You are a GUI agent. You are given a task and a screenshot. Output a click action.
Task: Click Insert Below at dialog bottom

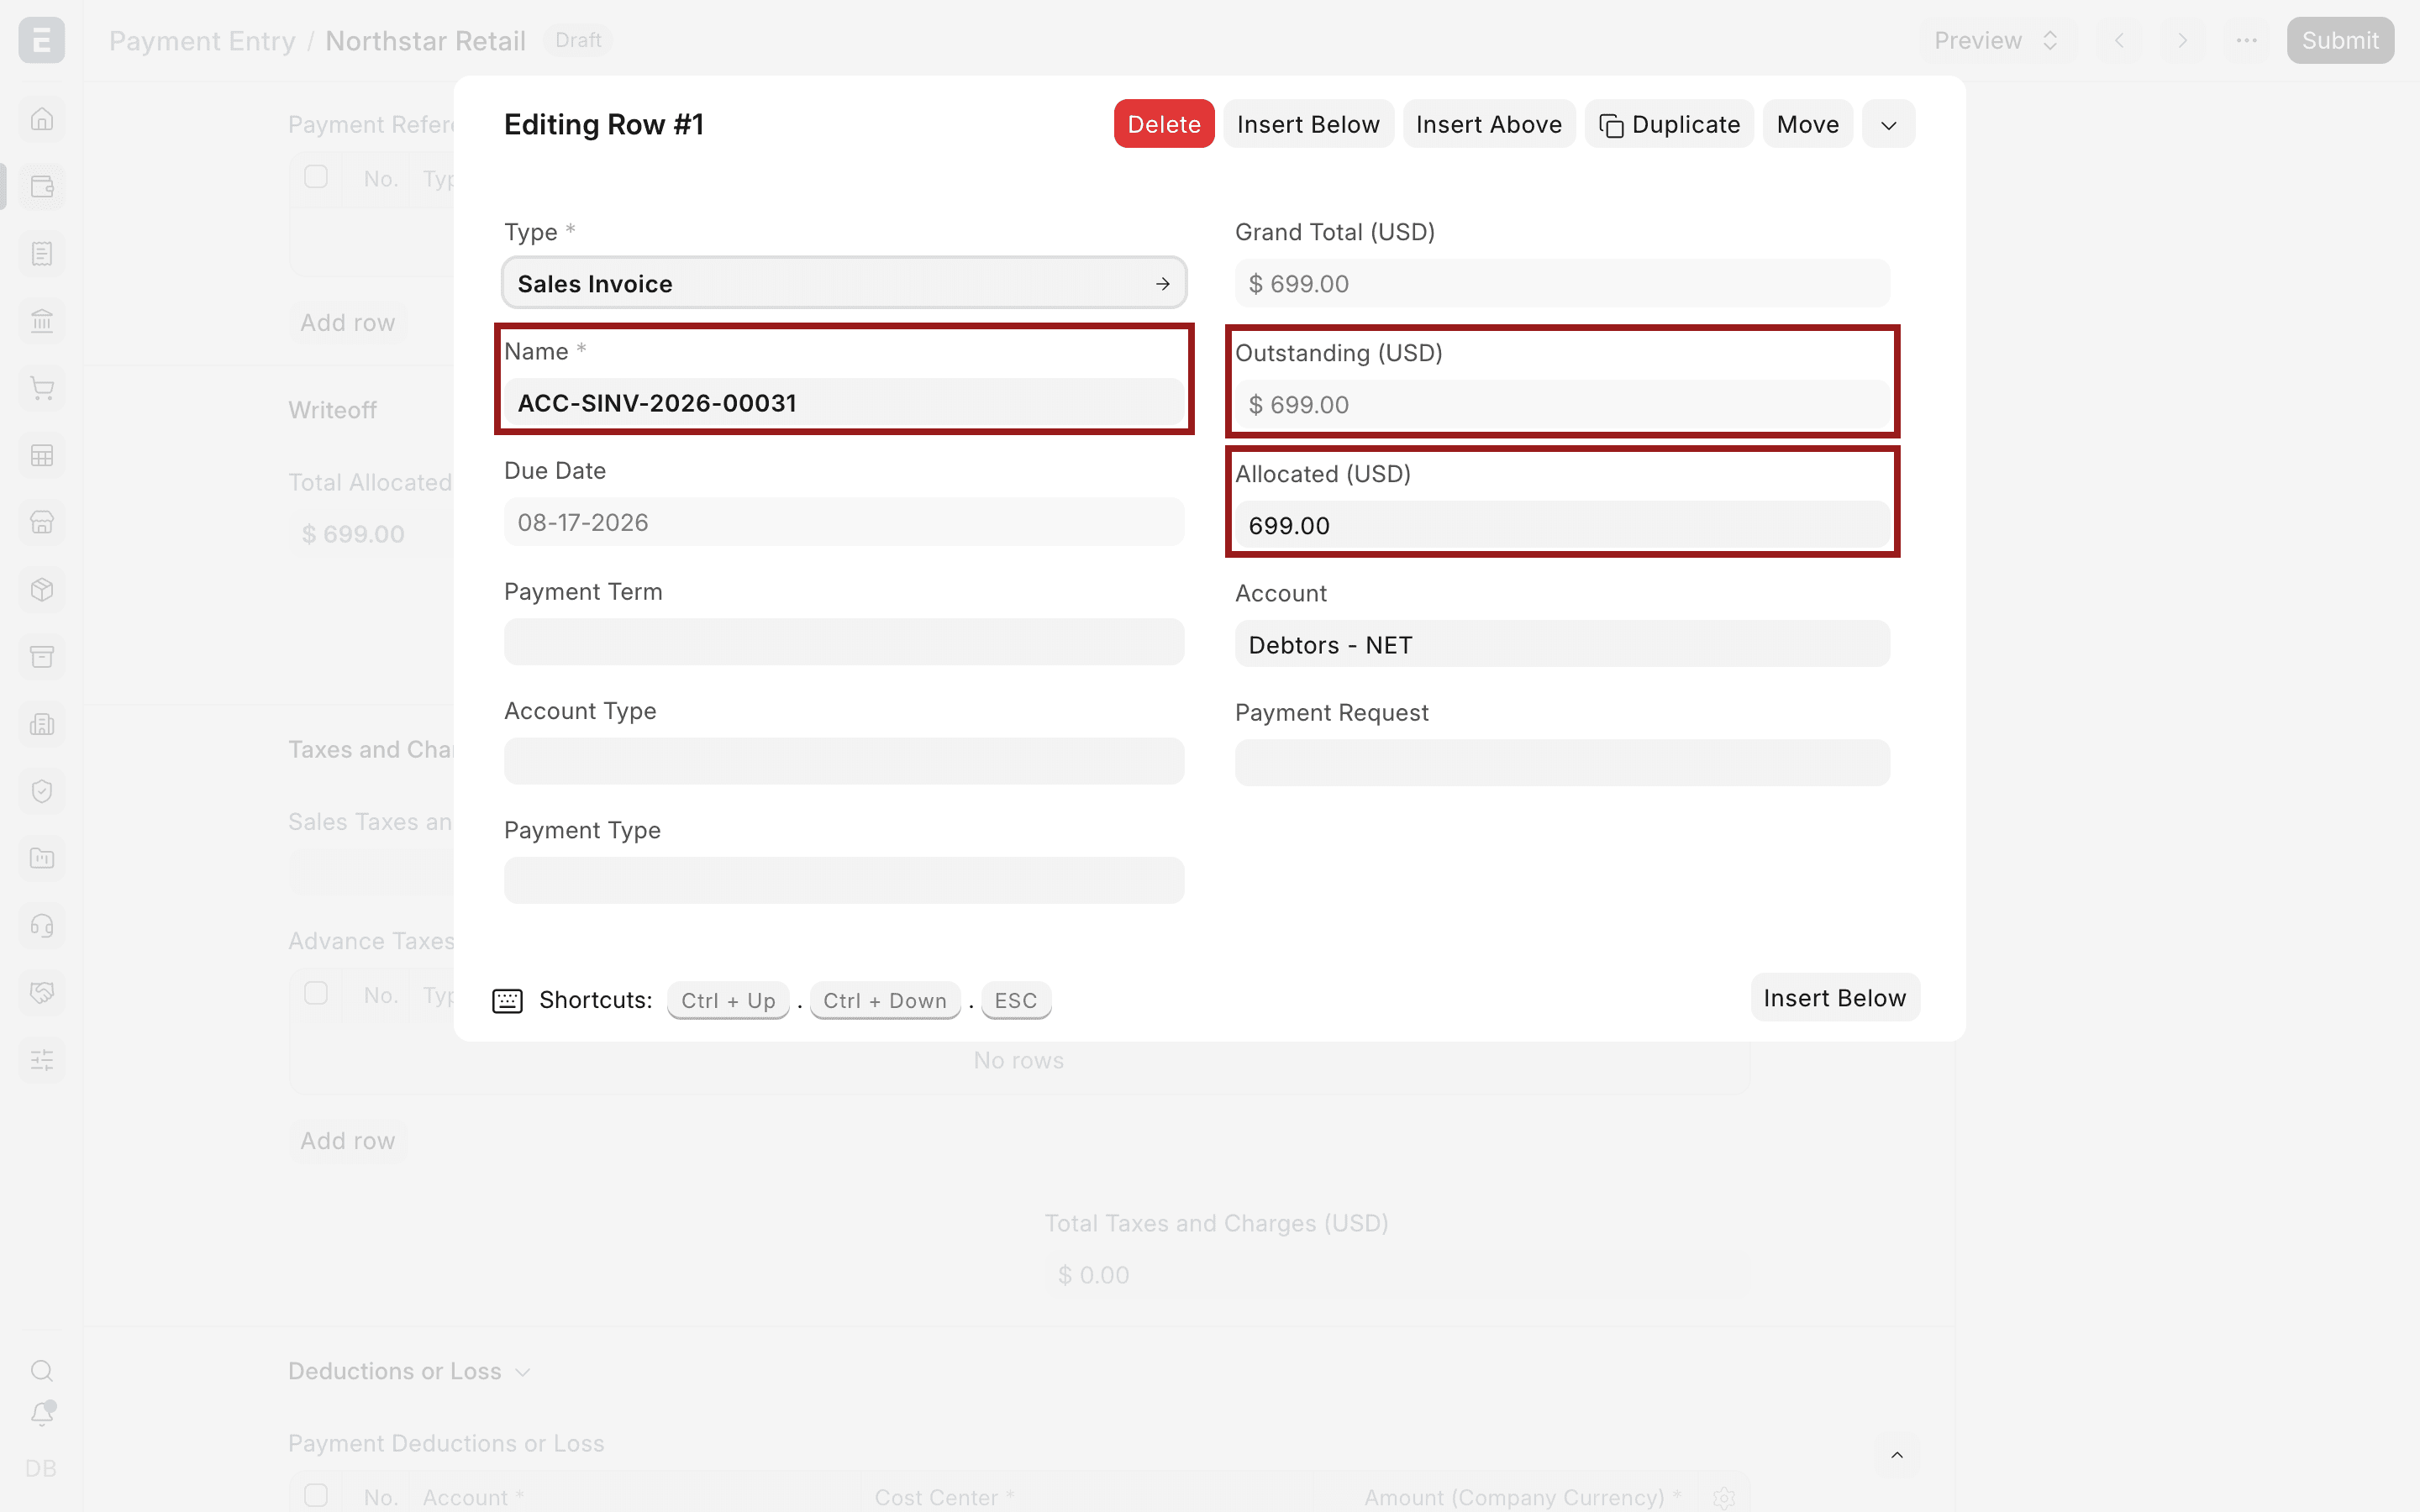1834,997
